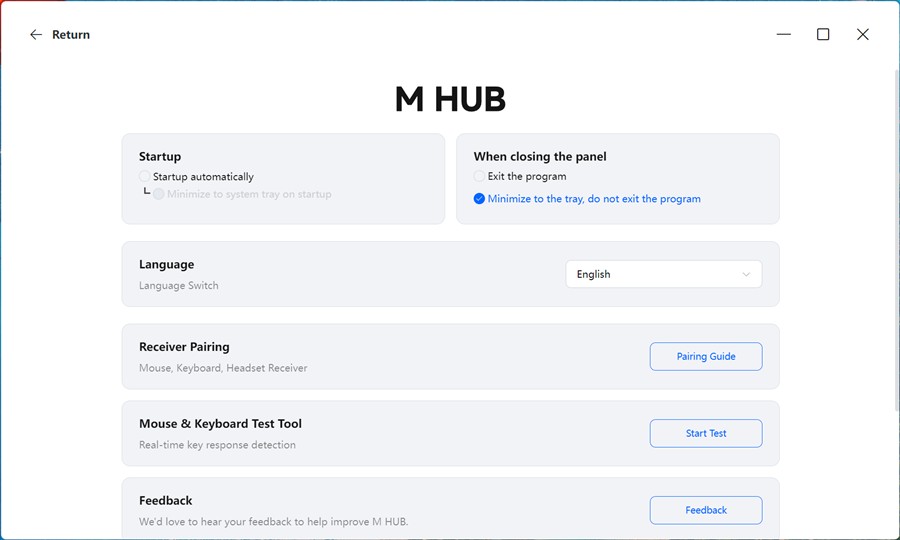The height and width of the screenshot is (540, 900).
Task: Click the back arrow icon
Action: click(x=36, y=35)
